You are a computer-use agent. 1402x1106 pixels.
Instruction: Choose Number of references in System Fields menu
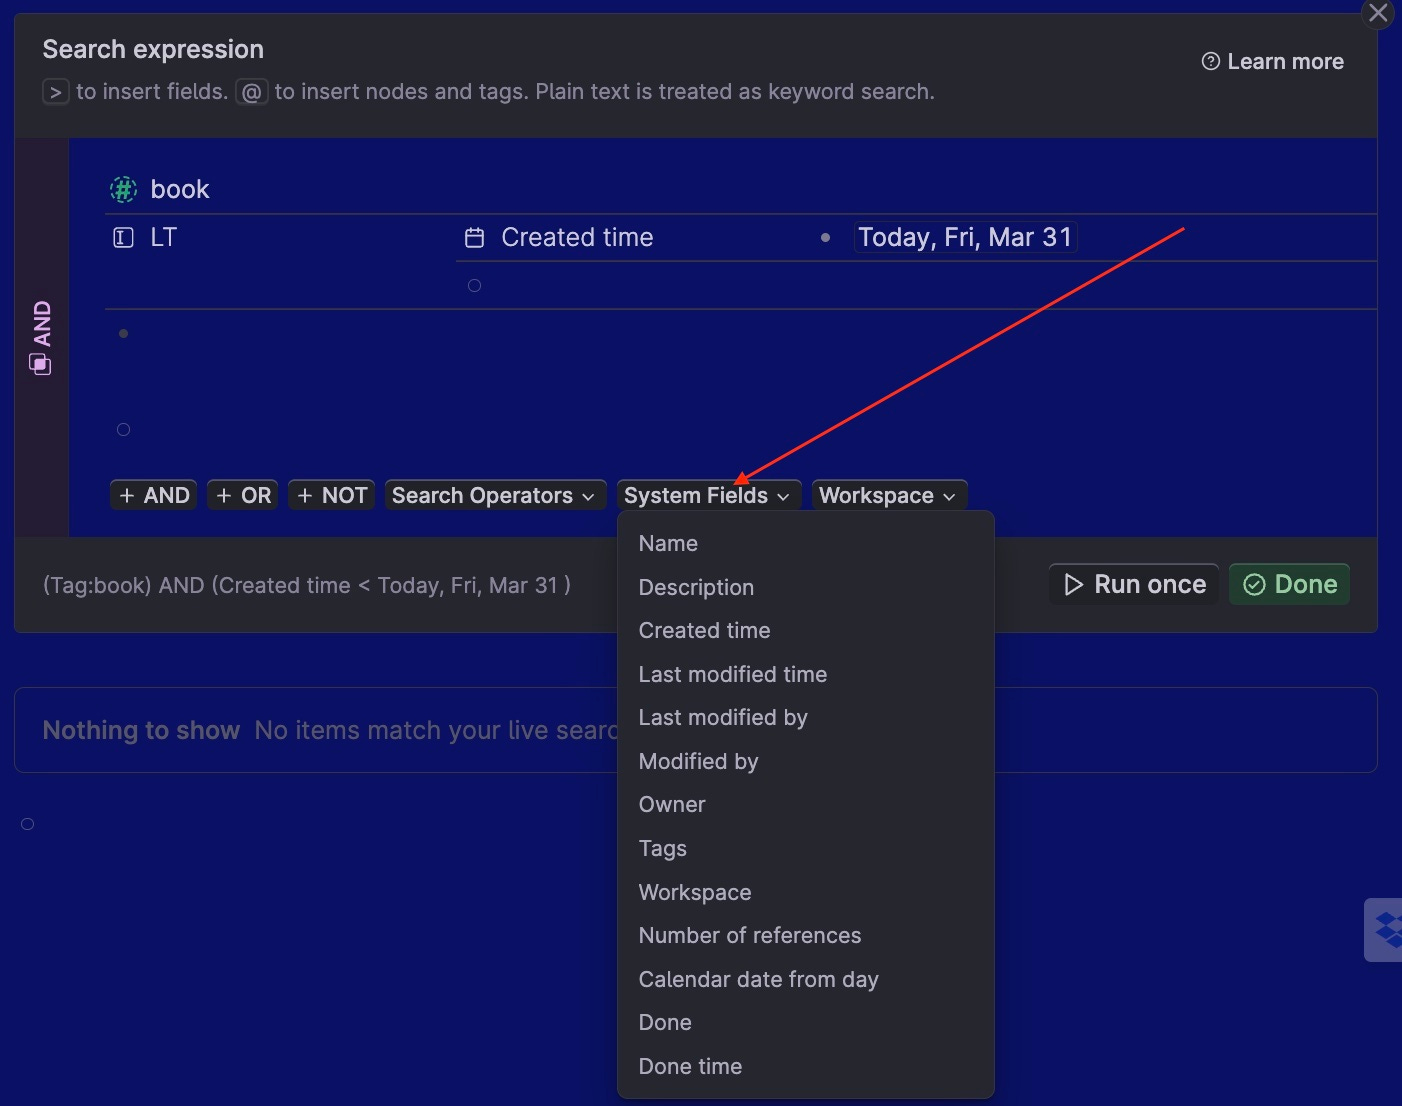[750, 935]
